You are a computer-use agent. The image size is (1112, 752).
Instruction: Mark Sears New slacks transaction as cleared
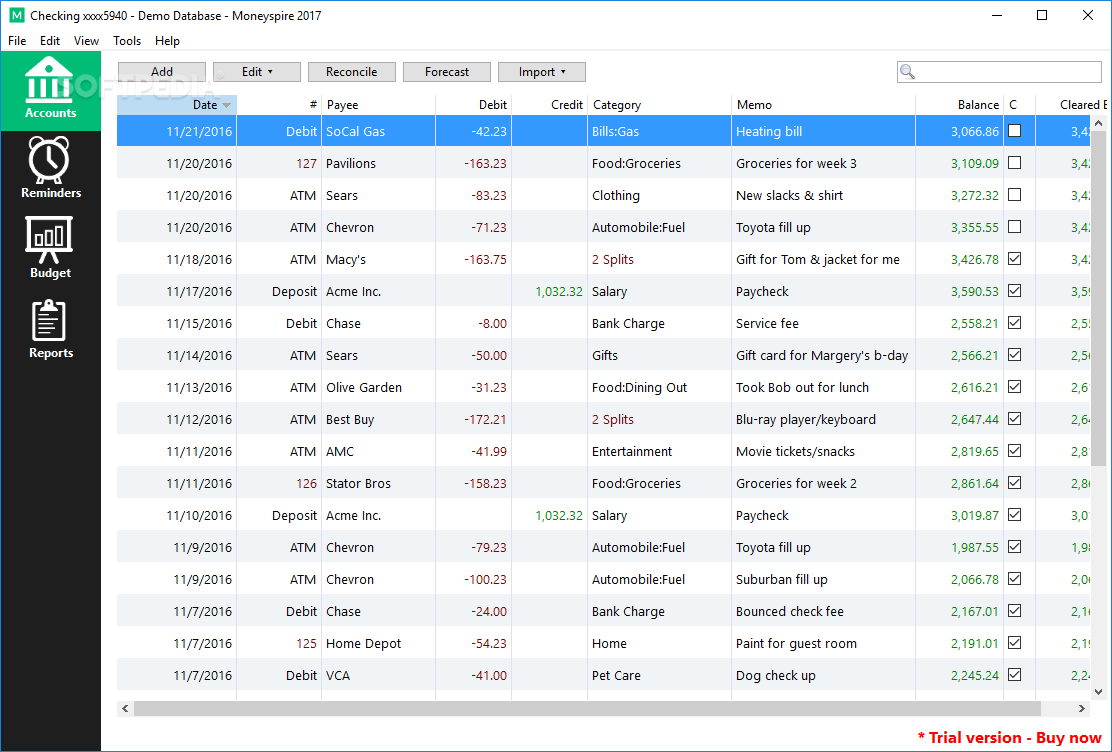[x=1015, y=194]
